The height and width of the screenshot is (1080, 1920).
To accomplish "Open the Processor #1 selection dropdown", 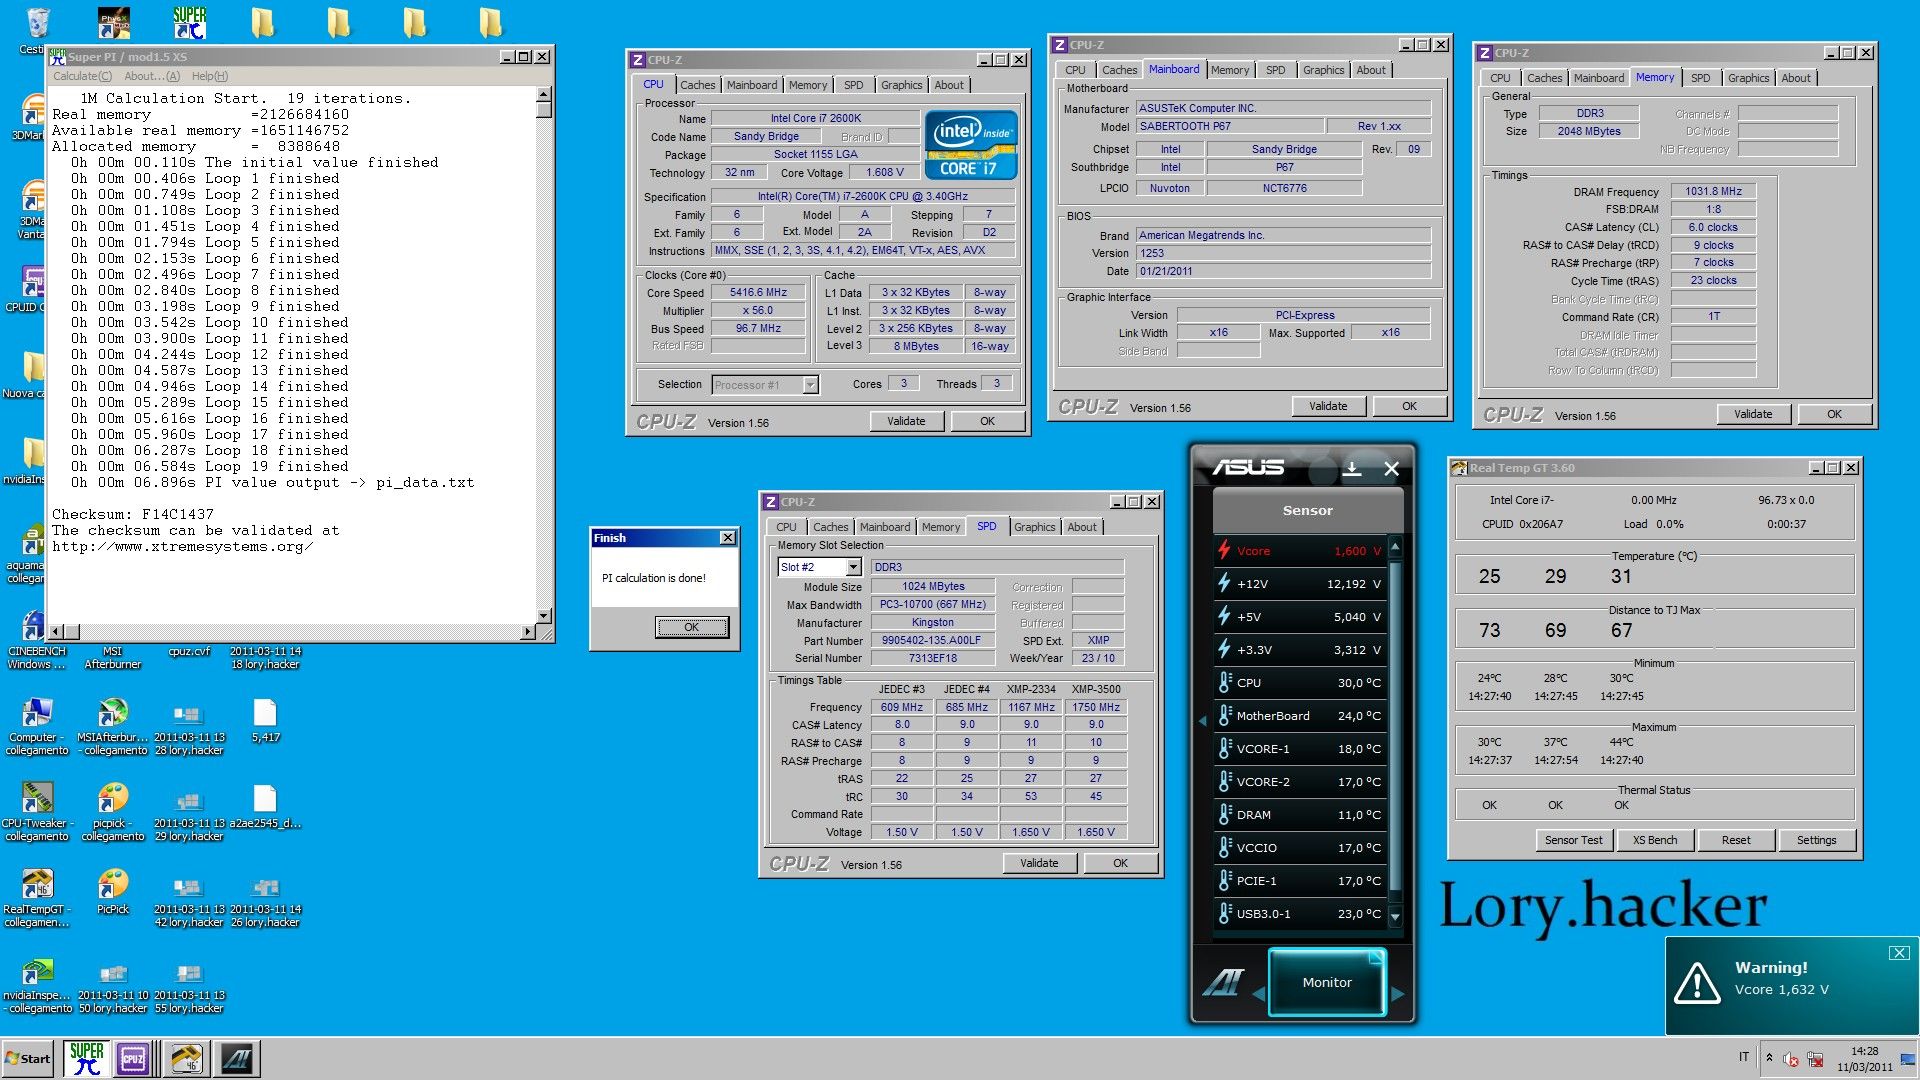I will click(x=810, y=385).
